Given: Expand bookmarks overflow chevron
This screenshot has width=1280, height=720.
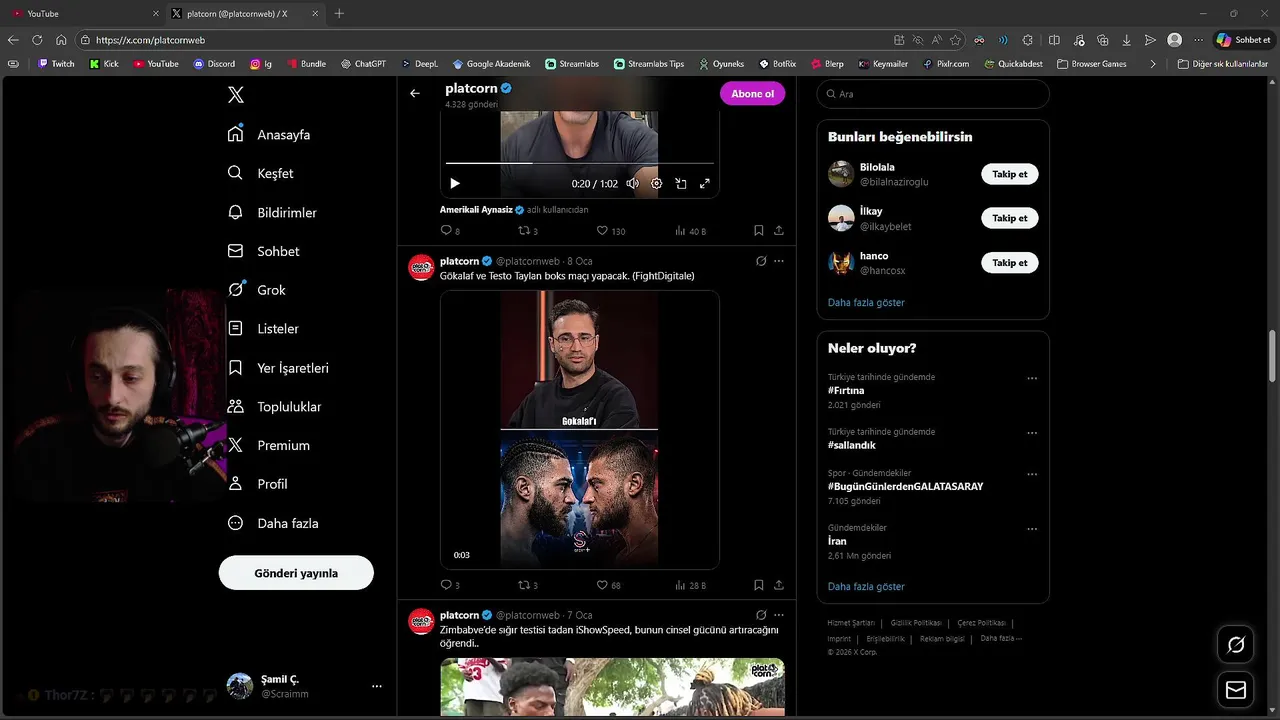Looking at the screenshot, I should pyautogui.click(x=1153, y=63).
